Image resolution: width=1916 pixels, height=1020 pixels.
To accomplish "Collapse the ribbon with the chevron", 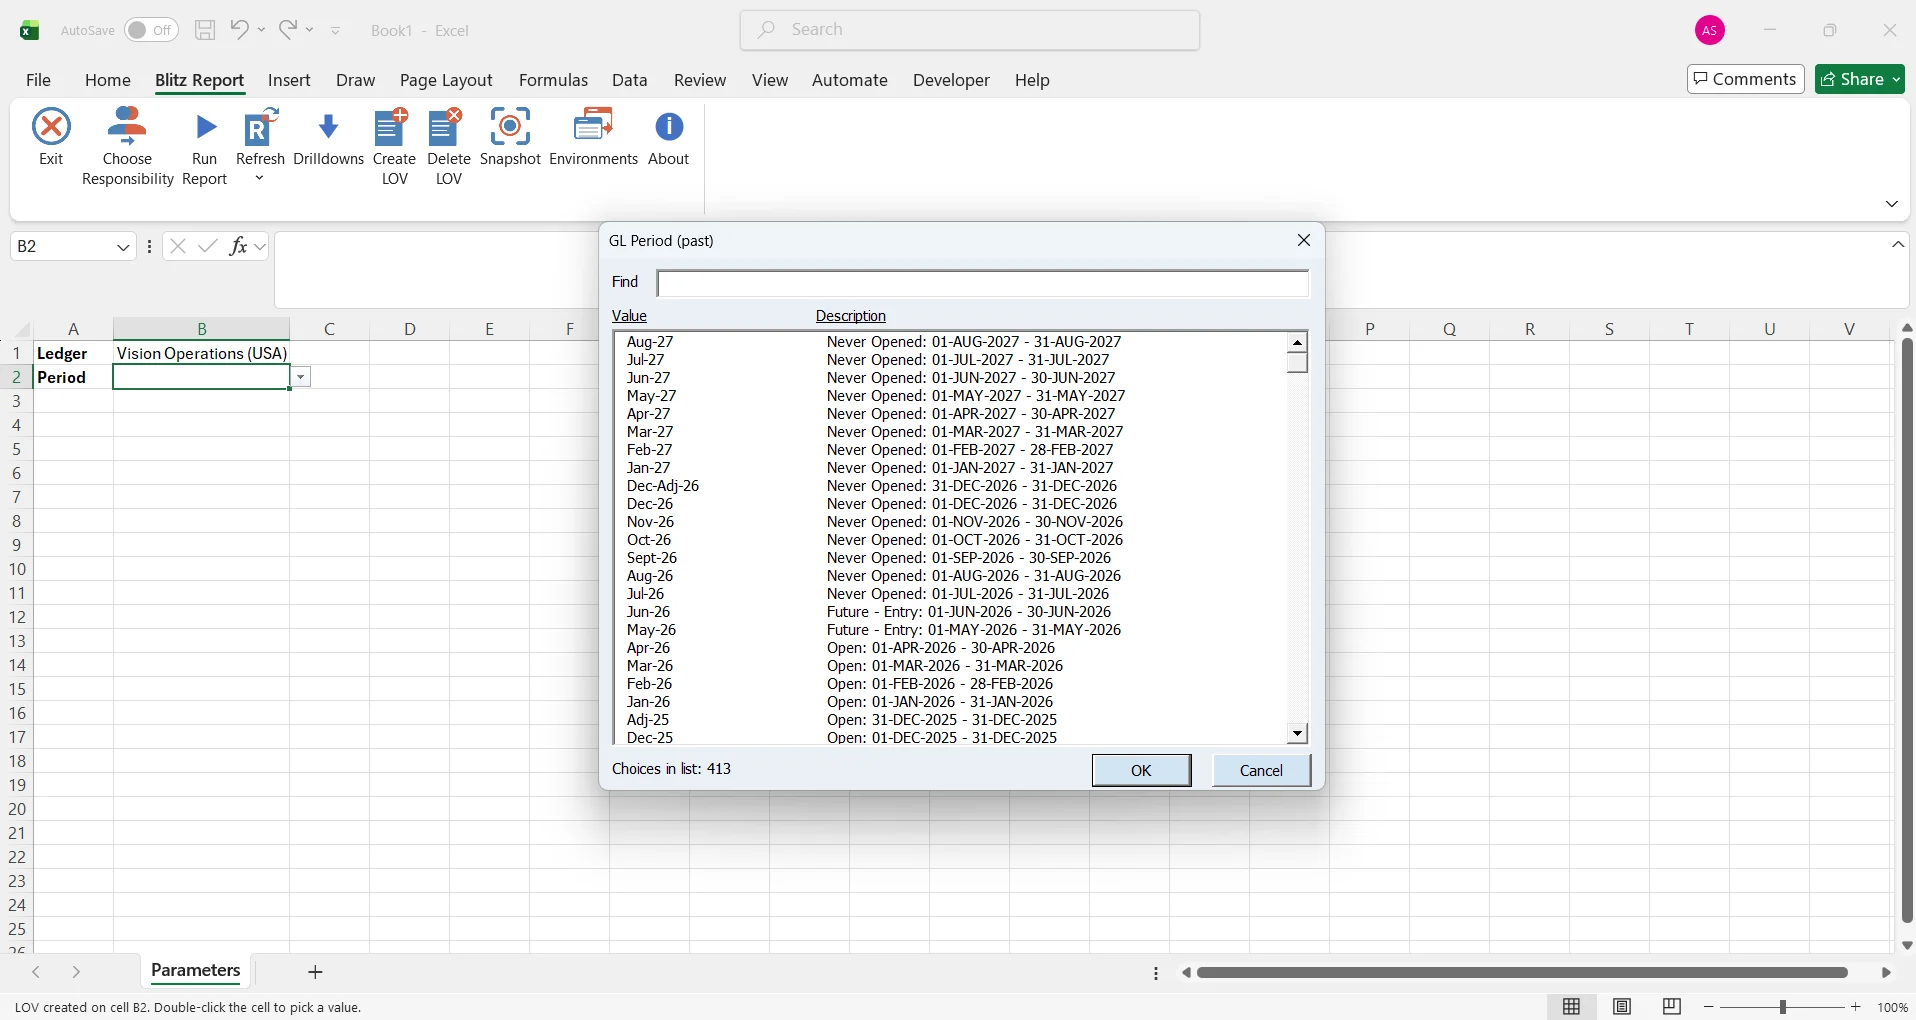I will click(1893, 204).
